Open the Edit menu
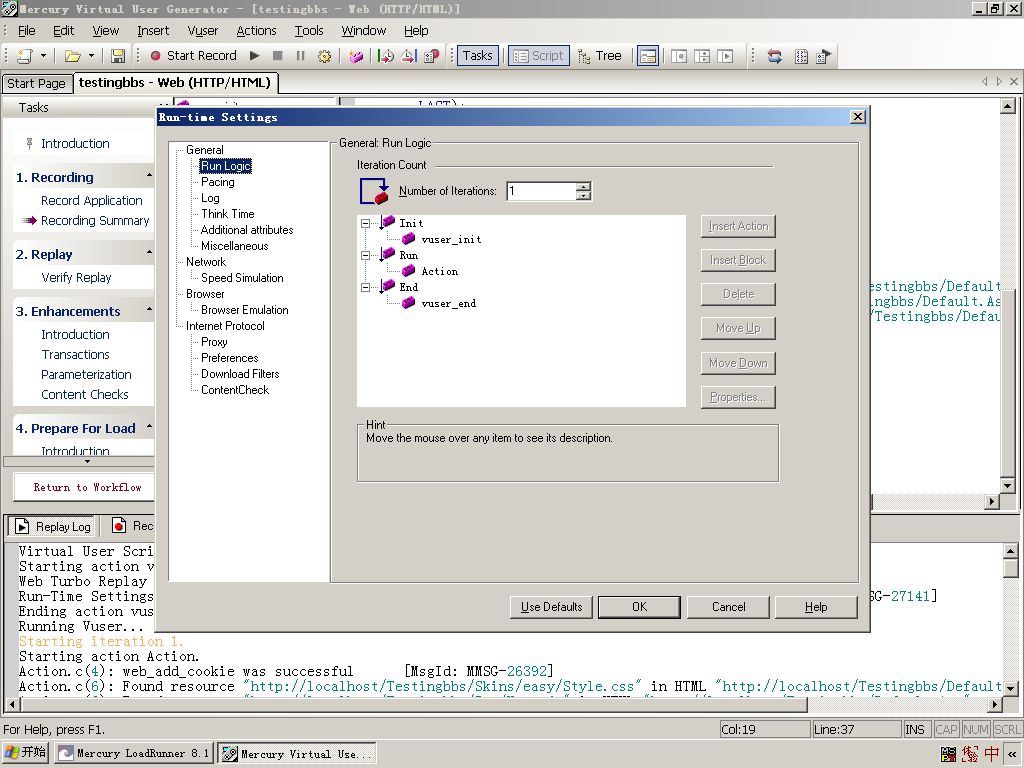Image resolution: width=1024 pixels, height=768 pixels. (x=63, y=31)
